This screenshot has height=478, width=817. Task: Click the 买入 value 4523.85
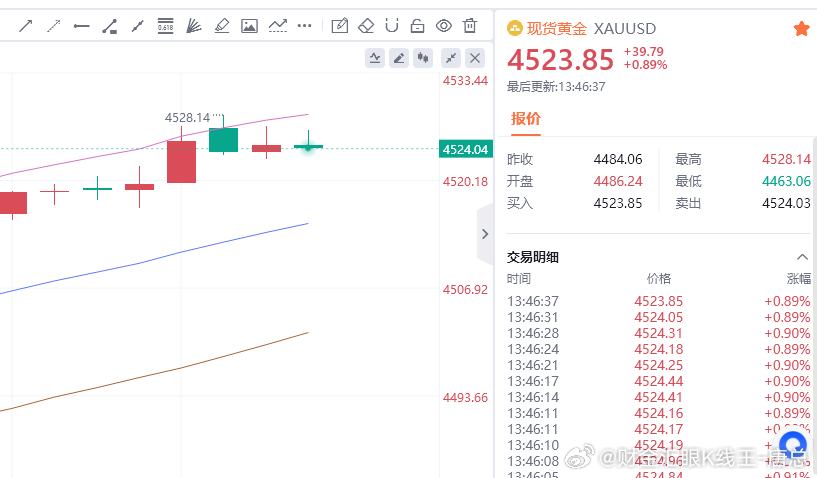point(618,203)
